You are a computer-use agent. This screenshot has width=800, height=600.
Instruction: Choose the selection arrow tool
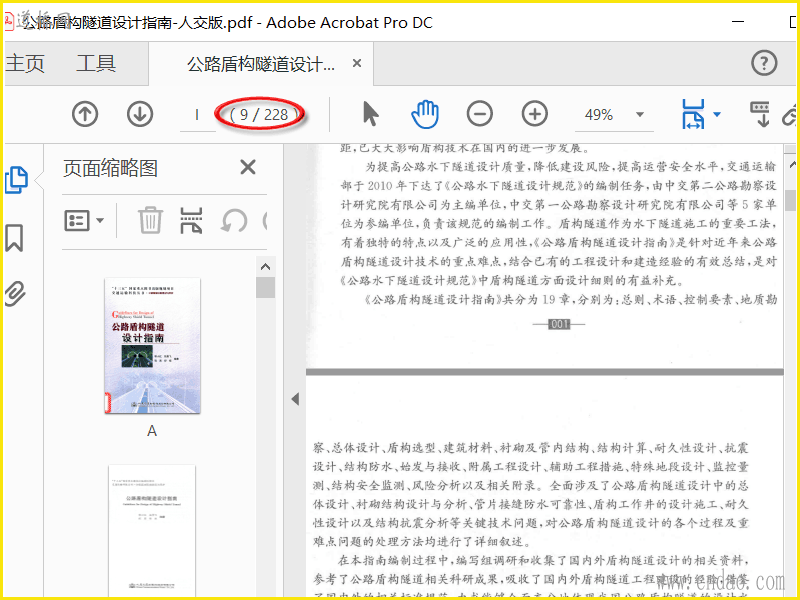[371, 113]
